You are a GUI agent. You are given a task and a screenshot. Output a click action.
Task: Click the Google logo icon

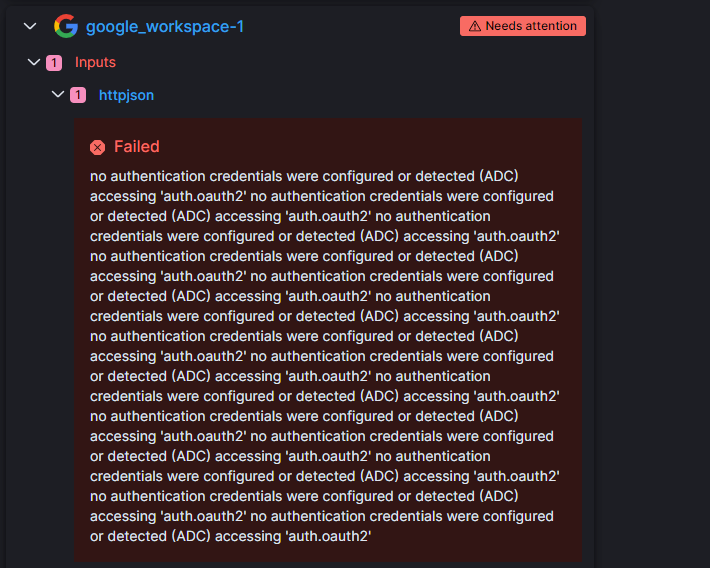(66, 26)
